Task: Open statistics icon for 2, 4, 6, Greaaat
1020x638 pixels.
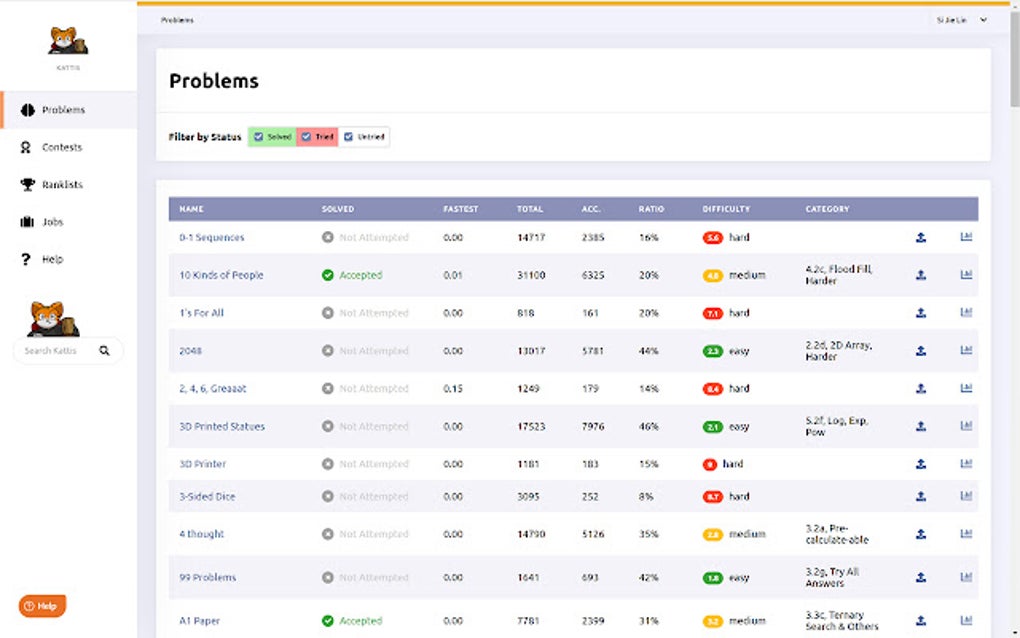Action: pyautogui.click(x=966, y=388)
